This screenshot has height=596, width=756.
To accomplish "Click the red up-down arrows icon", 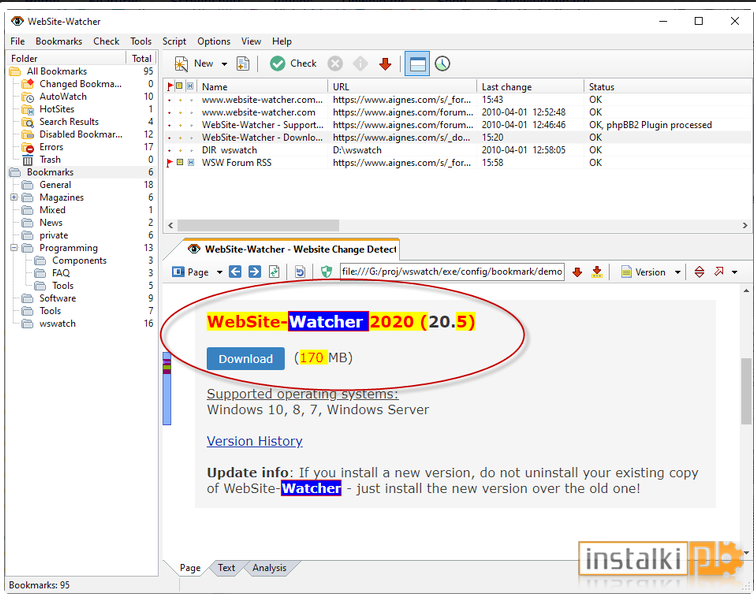I will [699, 272].
